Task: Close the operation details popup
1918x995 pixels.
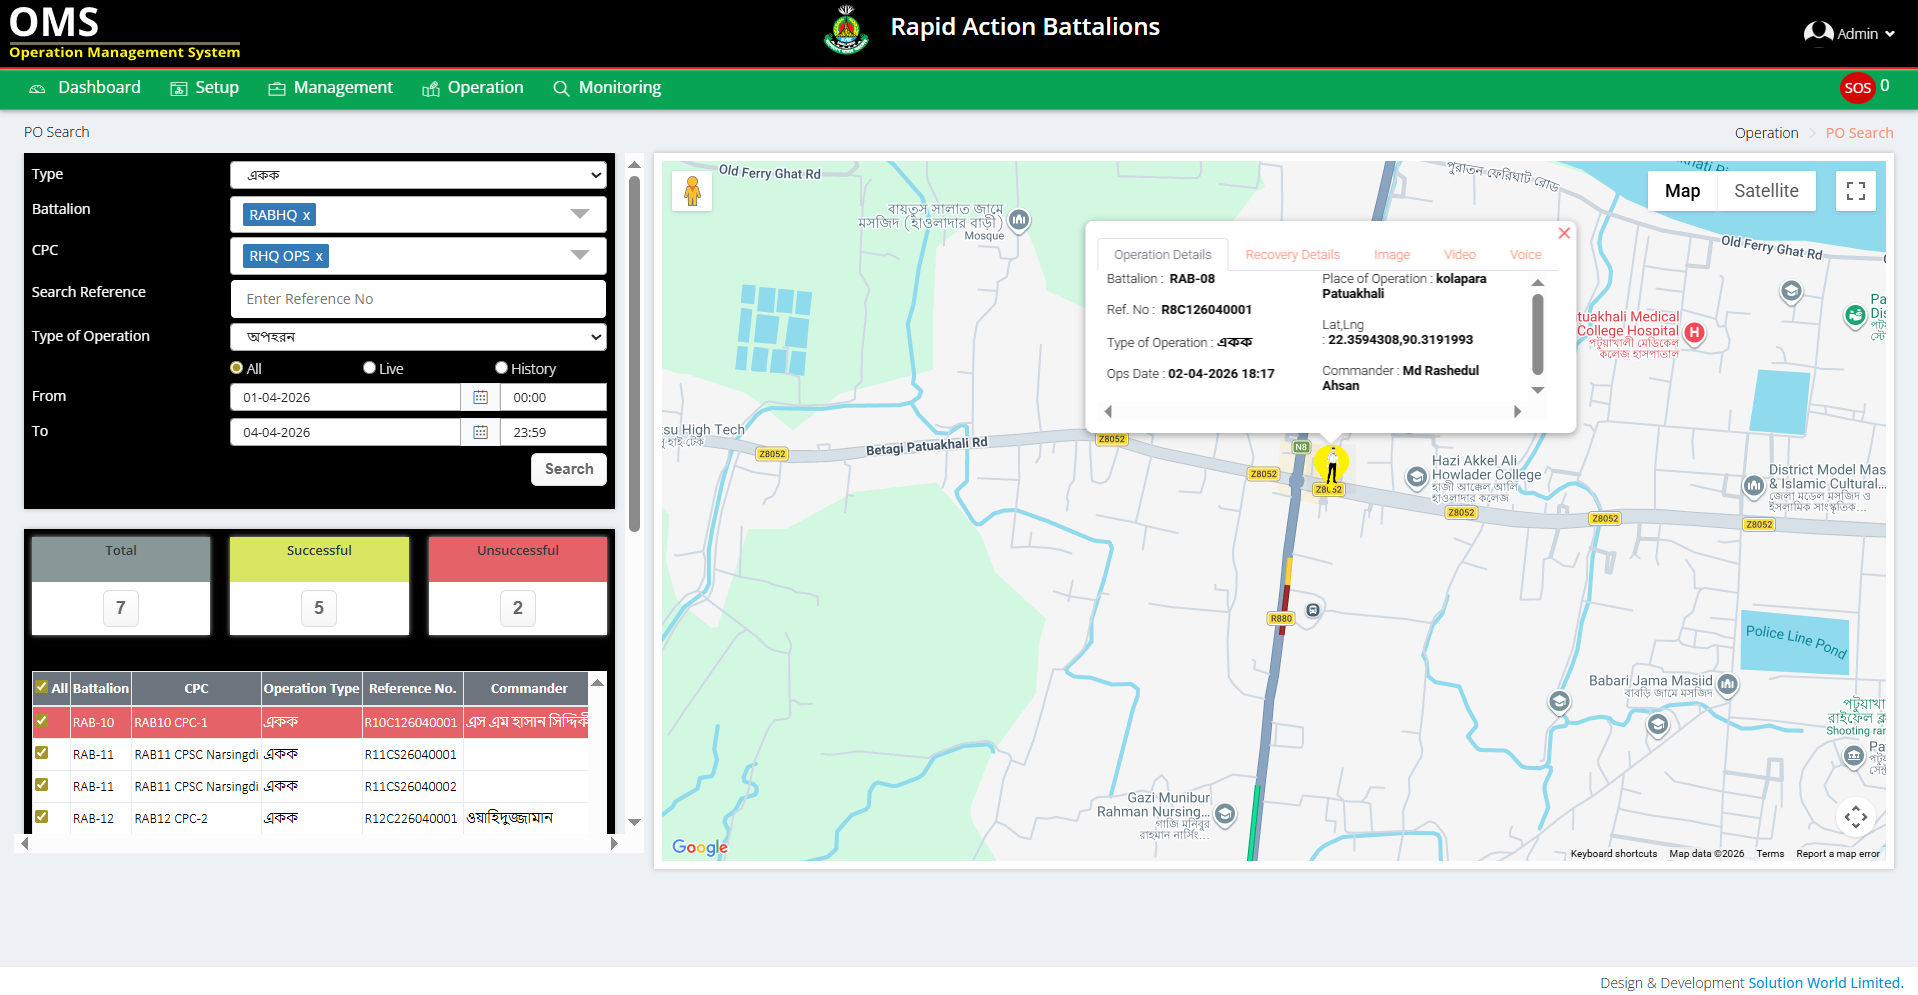Action: click(1564, 233)
